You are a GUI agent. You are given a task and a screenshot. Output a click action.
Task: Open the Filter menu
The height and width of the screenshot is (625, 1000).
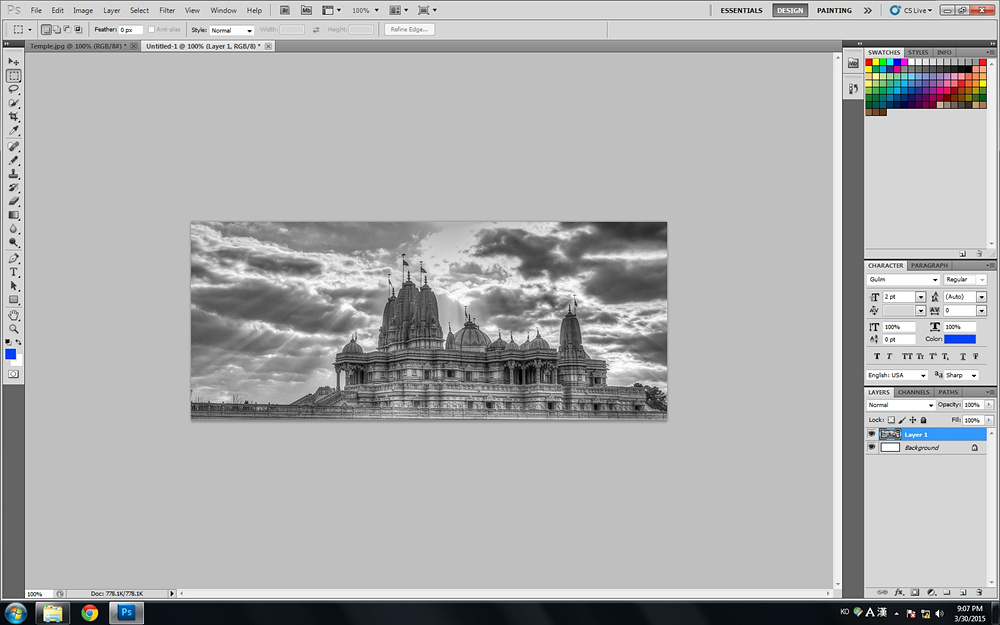(x=167, y=10)
